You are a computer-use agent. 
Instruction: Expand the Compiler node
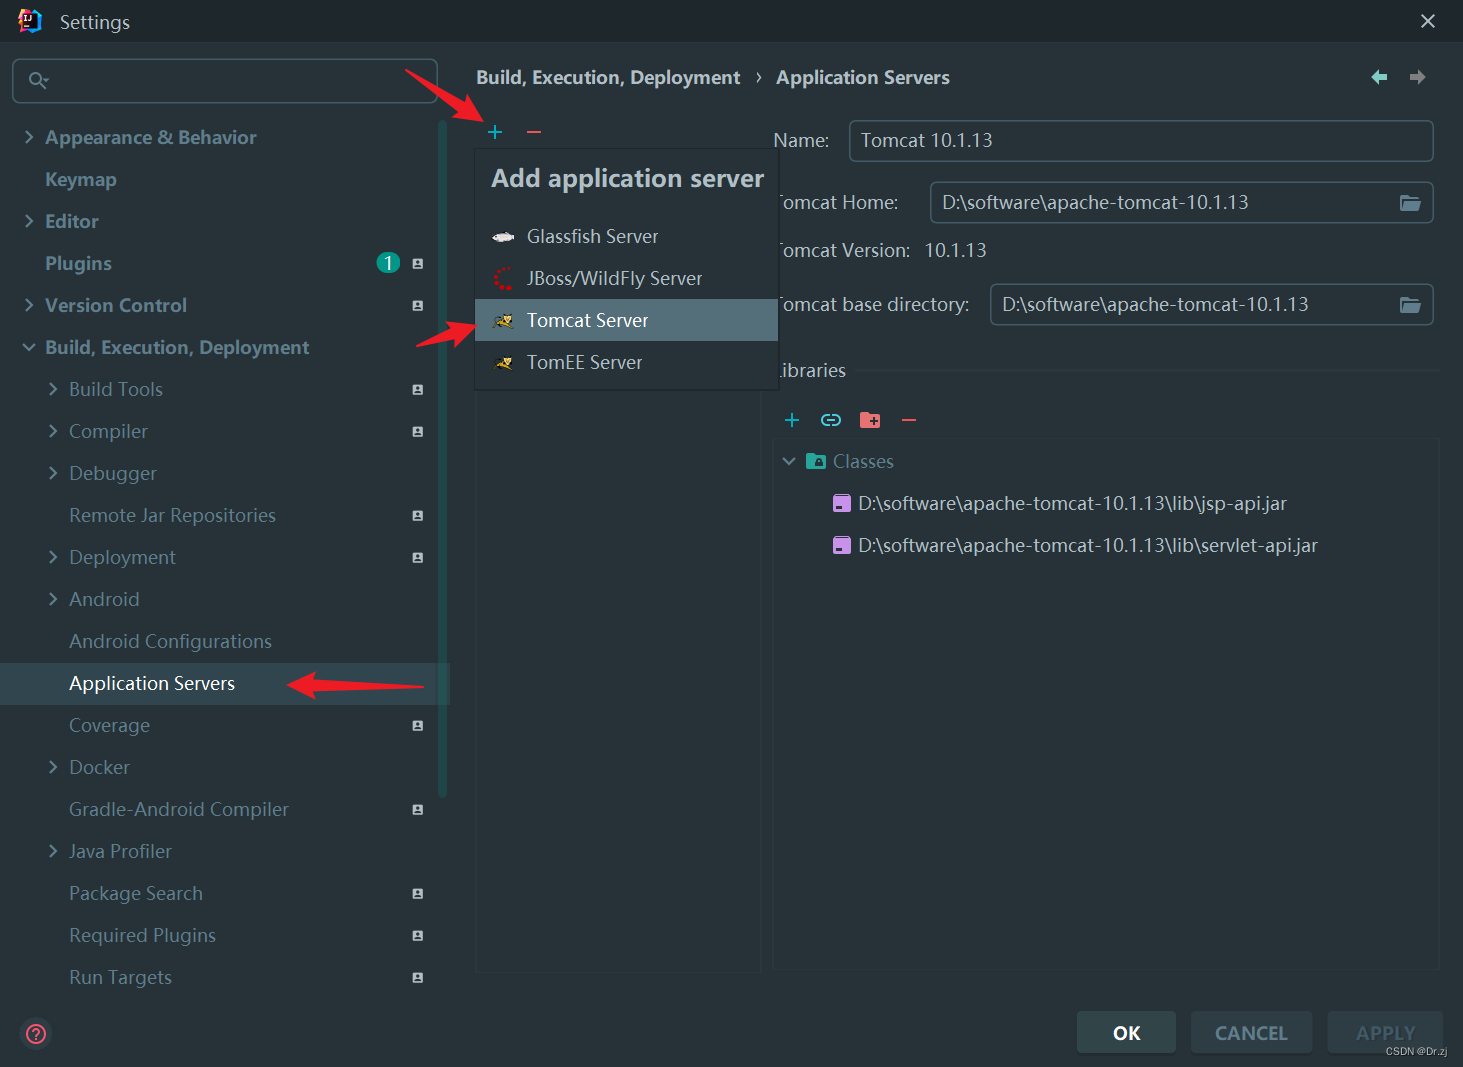(53, 431)
